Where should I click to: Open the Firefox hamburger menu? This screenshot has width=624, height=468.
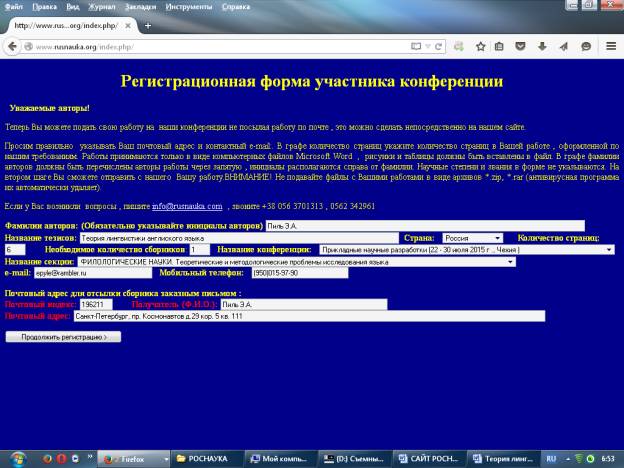(612, 46)
